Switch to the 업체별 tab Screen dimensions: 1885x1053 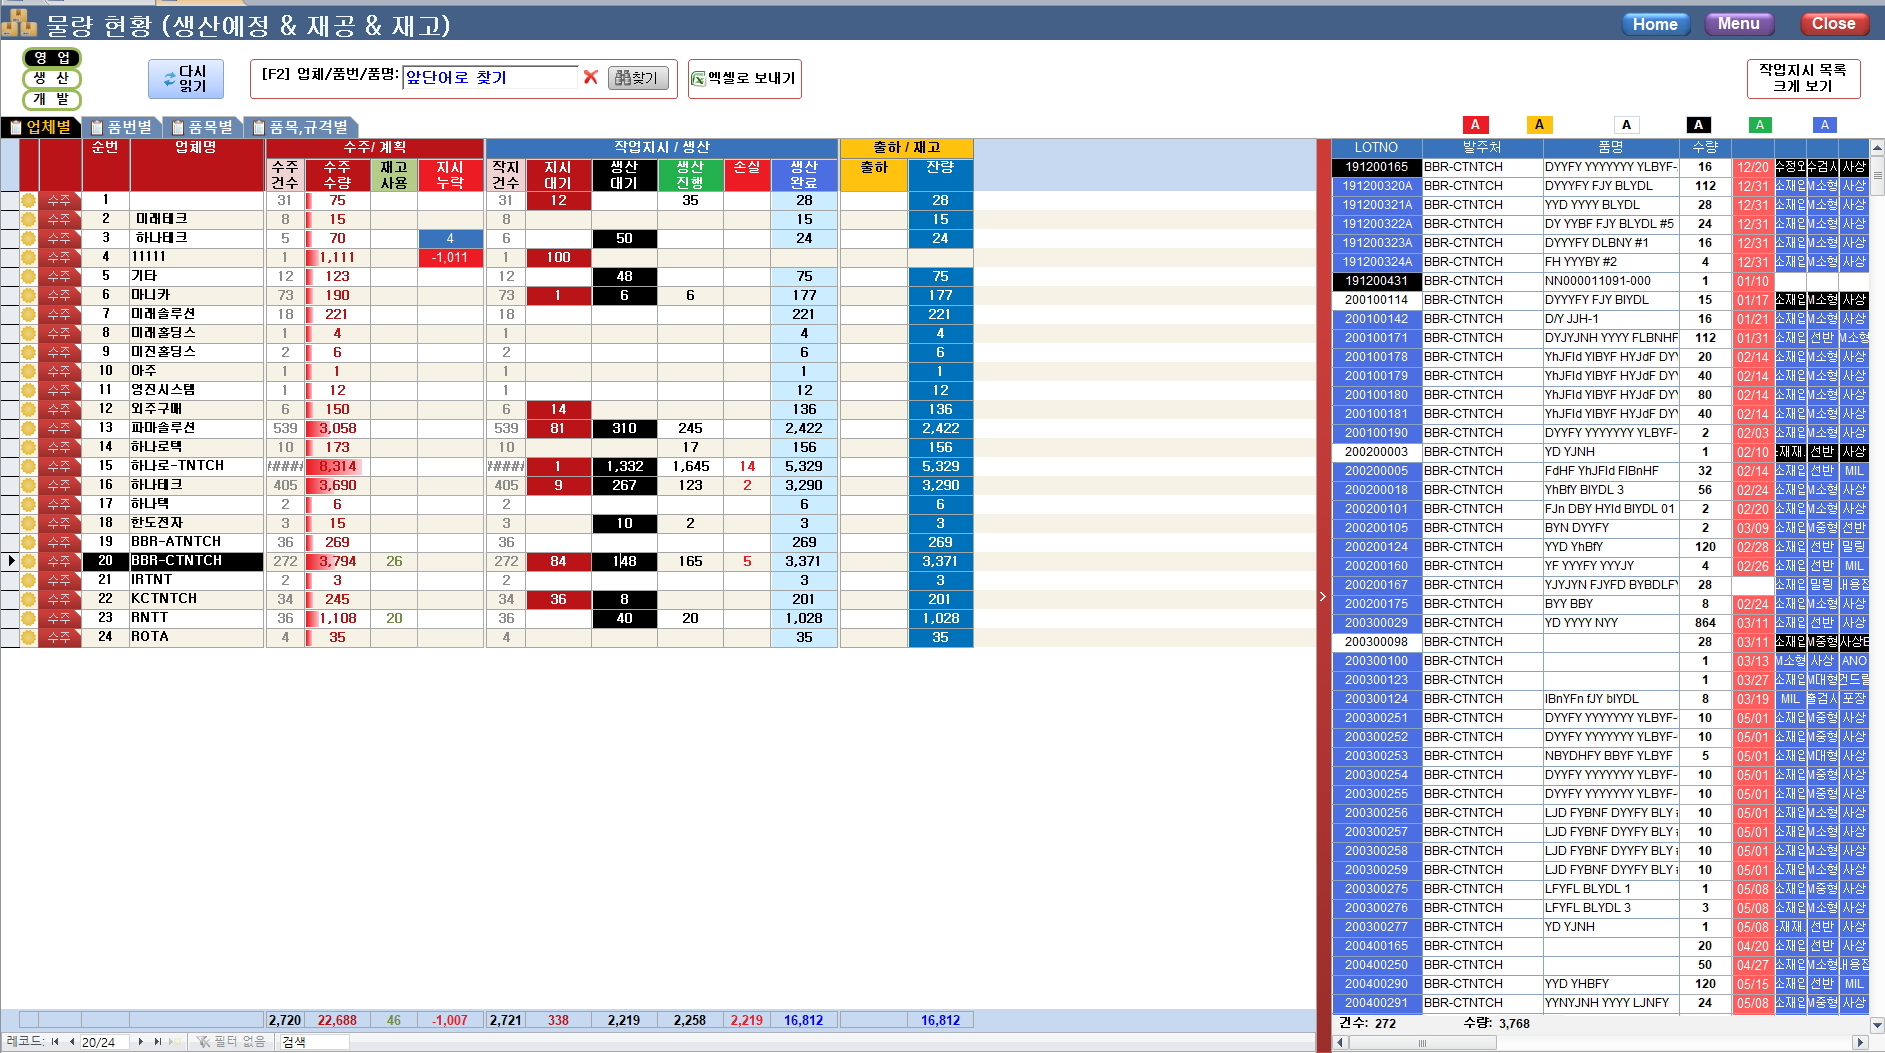40,127
